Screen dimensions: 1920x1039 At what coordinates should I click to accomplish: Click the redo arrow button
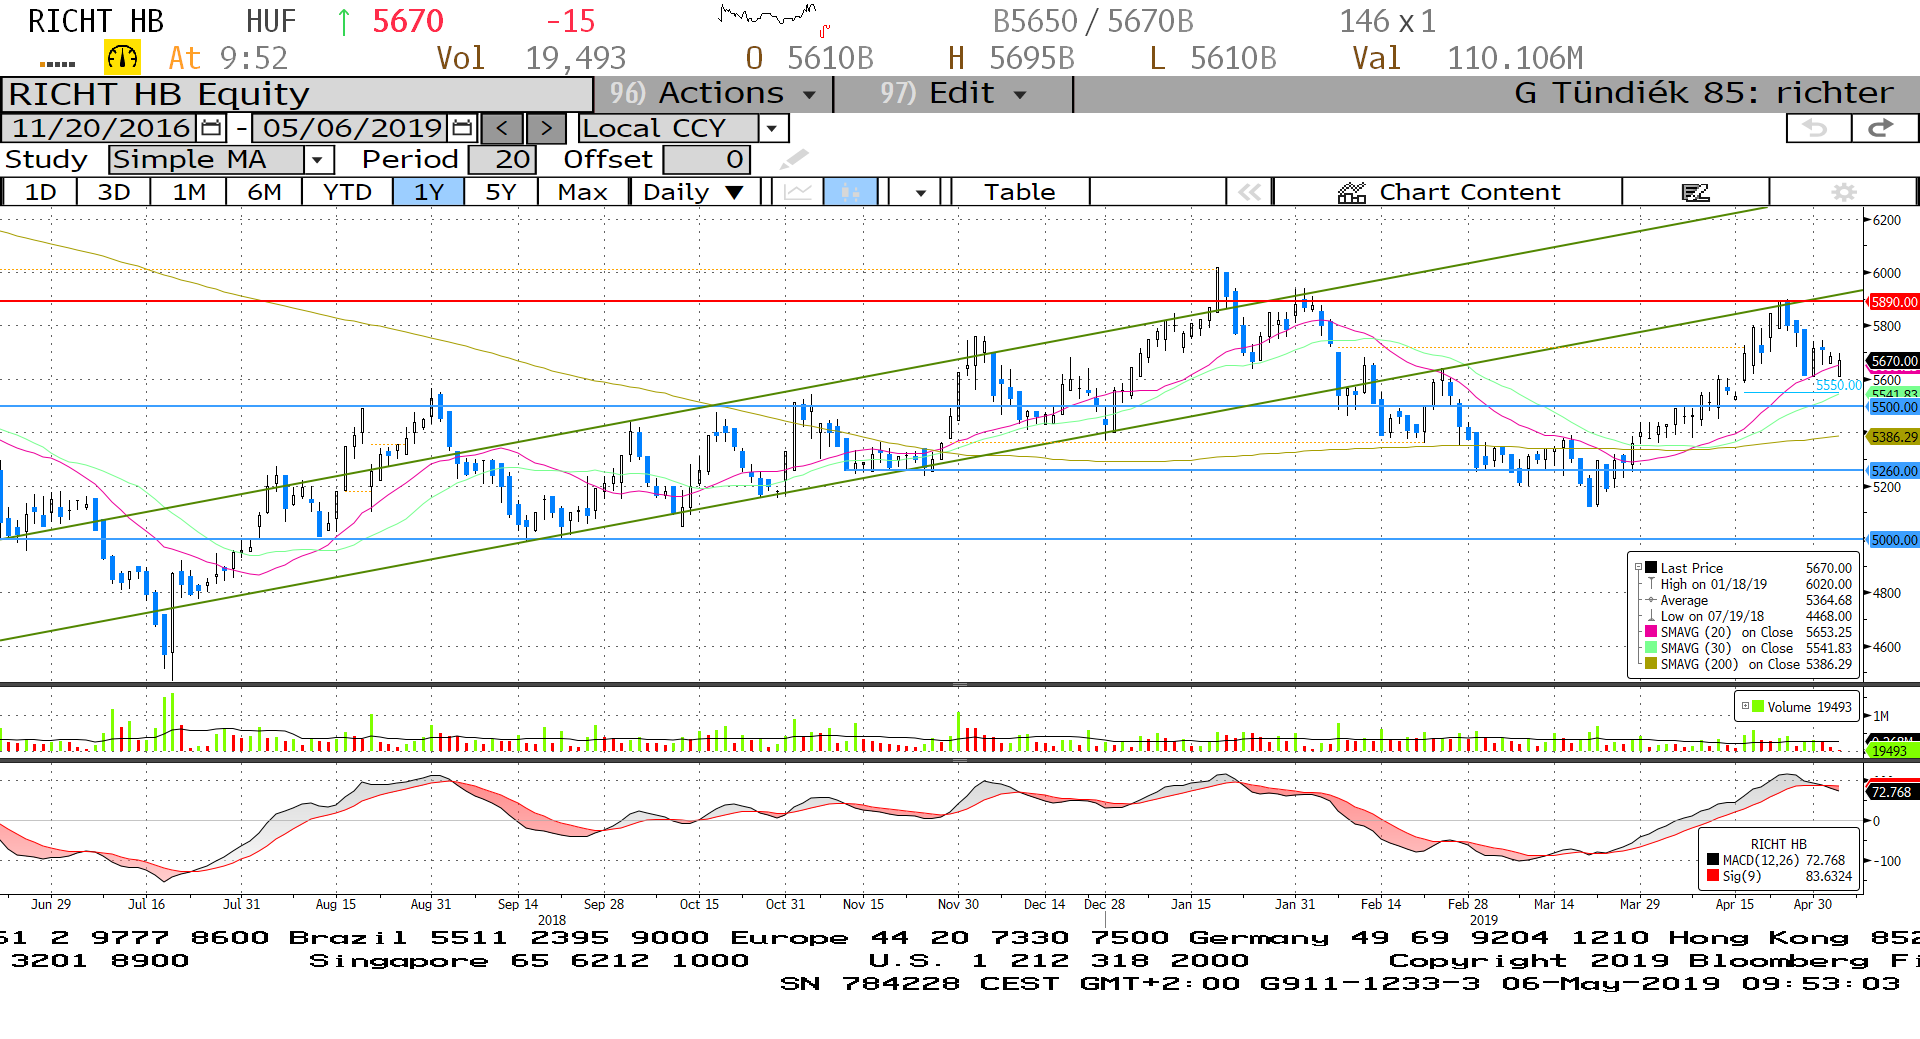point(1884,128)
